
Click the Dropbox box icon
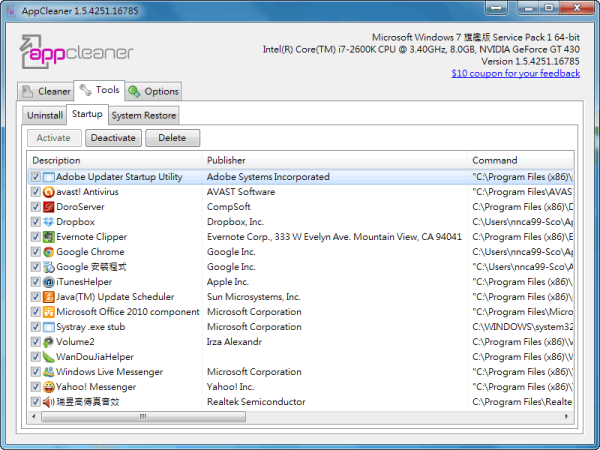coord(49,222)
